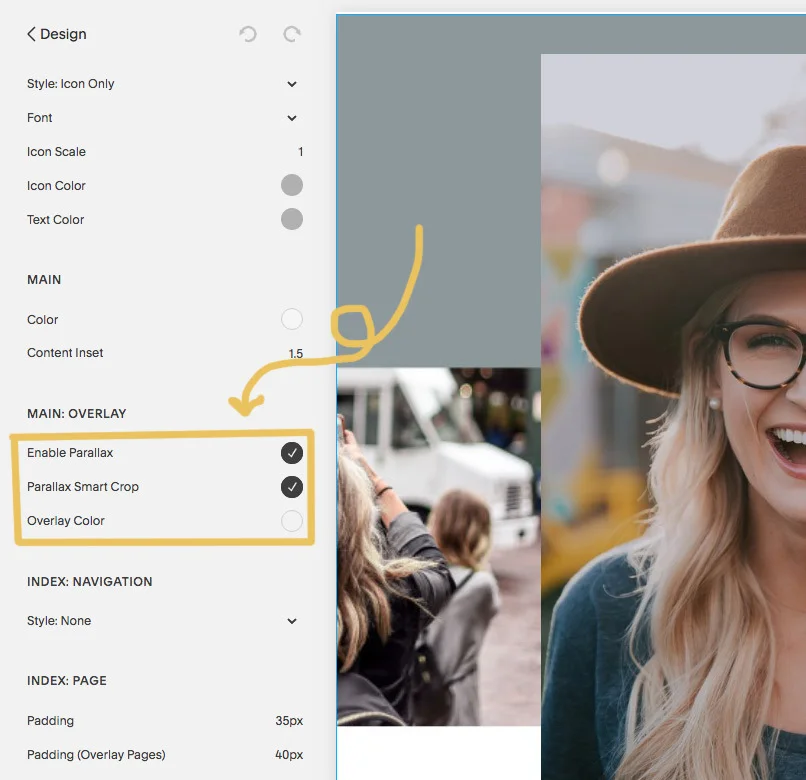The image size is (806, 780).
Task: Select the Text Color circle
Action: pos(292,219)
